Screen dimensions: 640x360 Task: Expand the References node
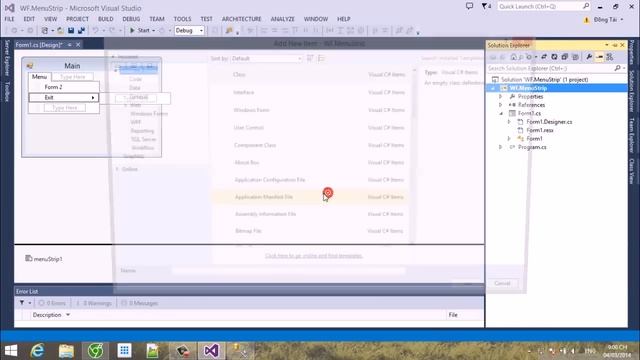pyautogui.click(x=501, y=105)
